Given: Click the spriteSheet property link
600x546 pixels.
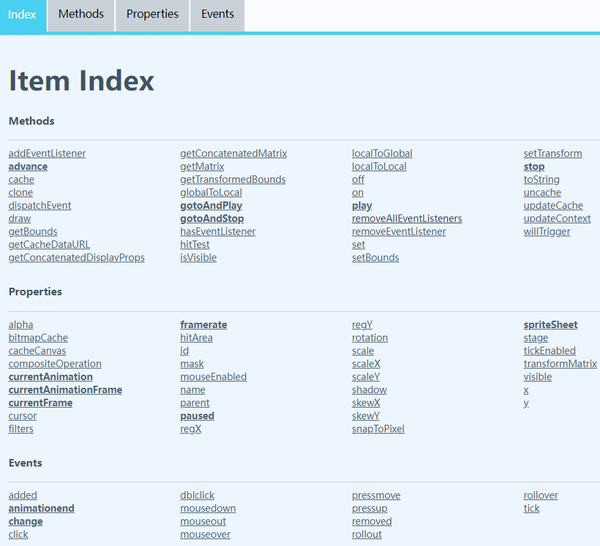Looking at the screenshot, I should pyautogui.click(x=550, y=325).
